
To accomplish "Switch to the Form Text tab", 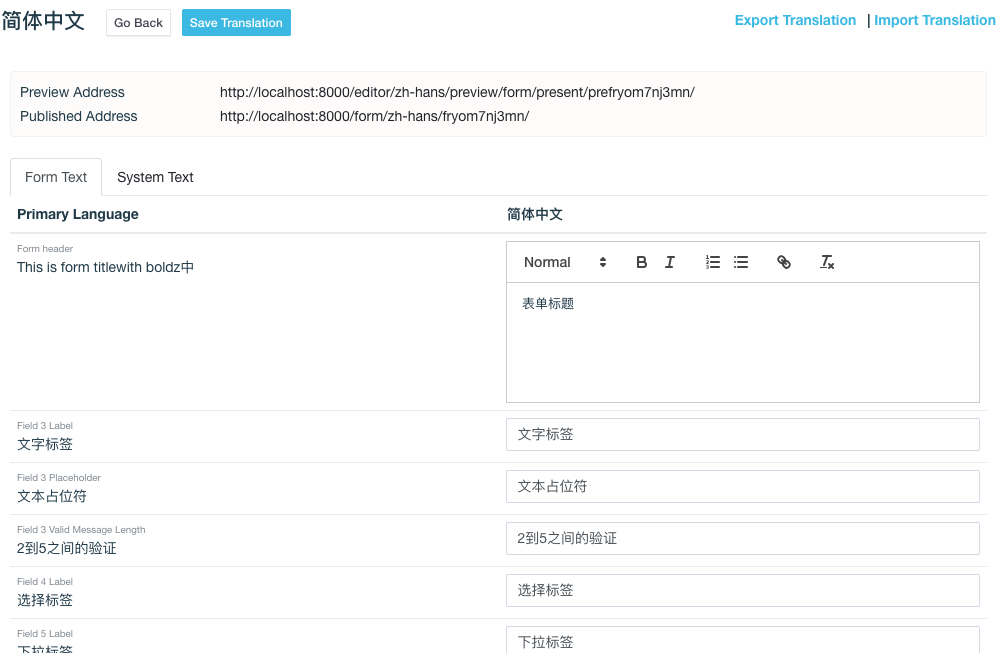I will click(55, 177).
